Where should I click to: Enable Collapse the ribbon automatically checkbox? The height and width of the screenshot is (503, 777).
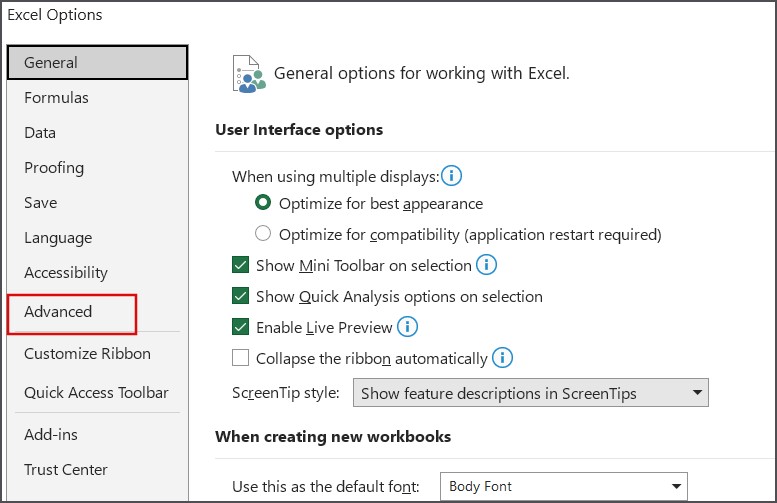click(x=240, y=358)
